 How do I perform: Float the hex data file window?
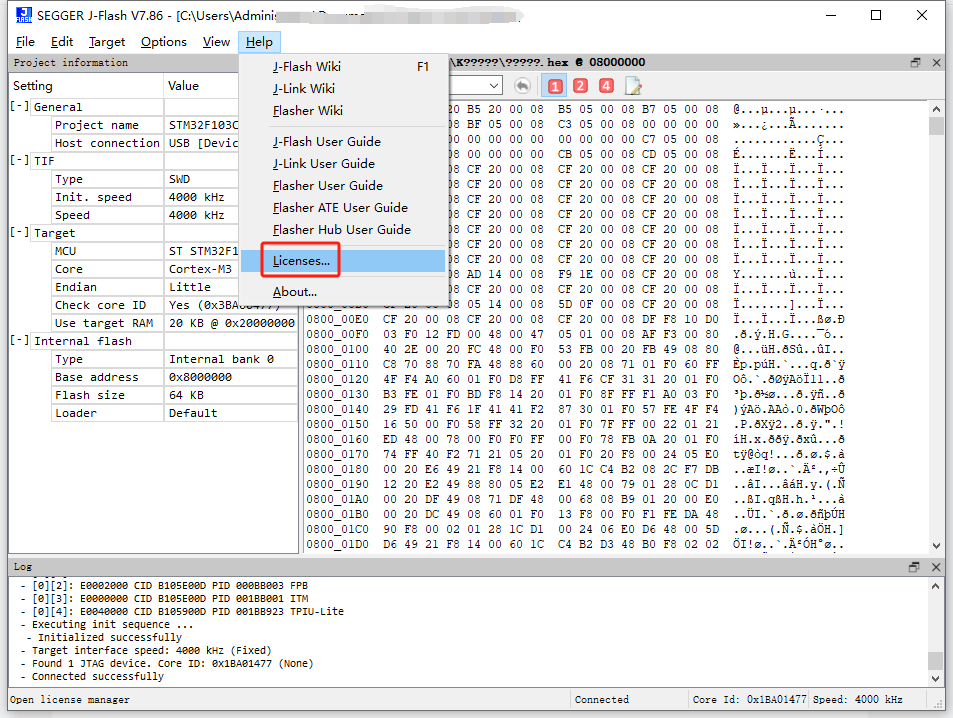pos(914,62)
